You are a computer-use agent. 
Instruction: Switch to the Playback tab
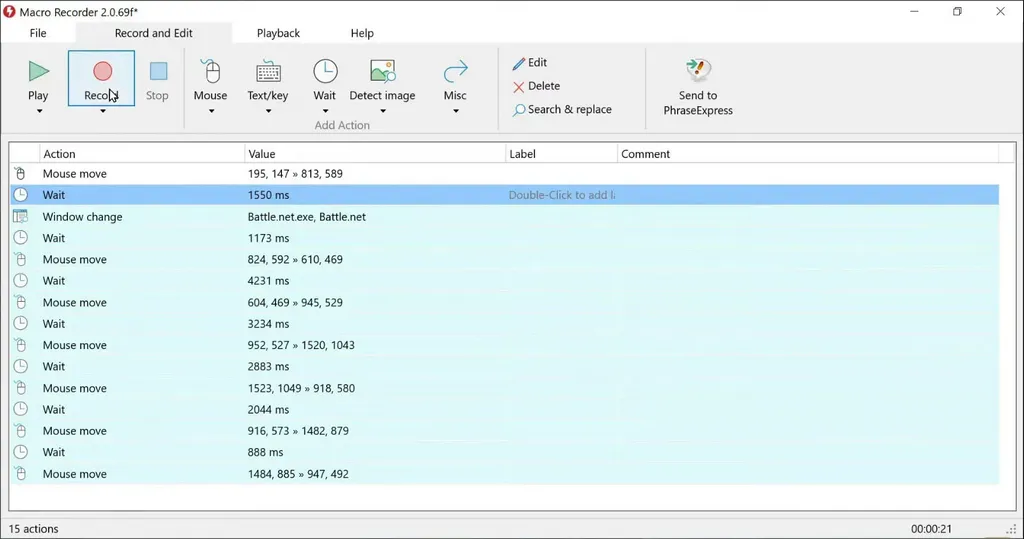tap(278, 33)
